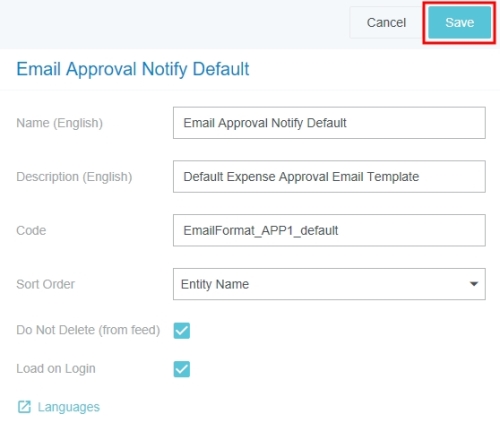This screenshot has width=500, height=440.
Task: Toggle the Load on Login checkbox
Action: click(x=182, y=369)
